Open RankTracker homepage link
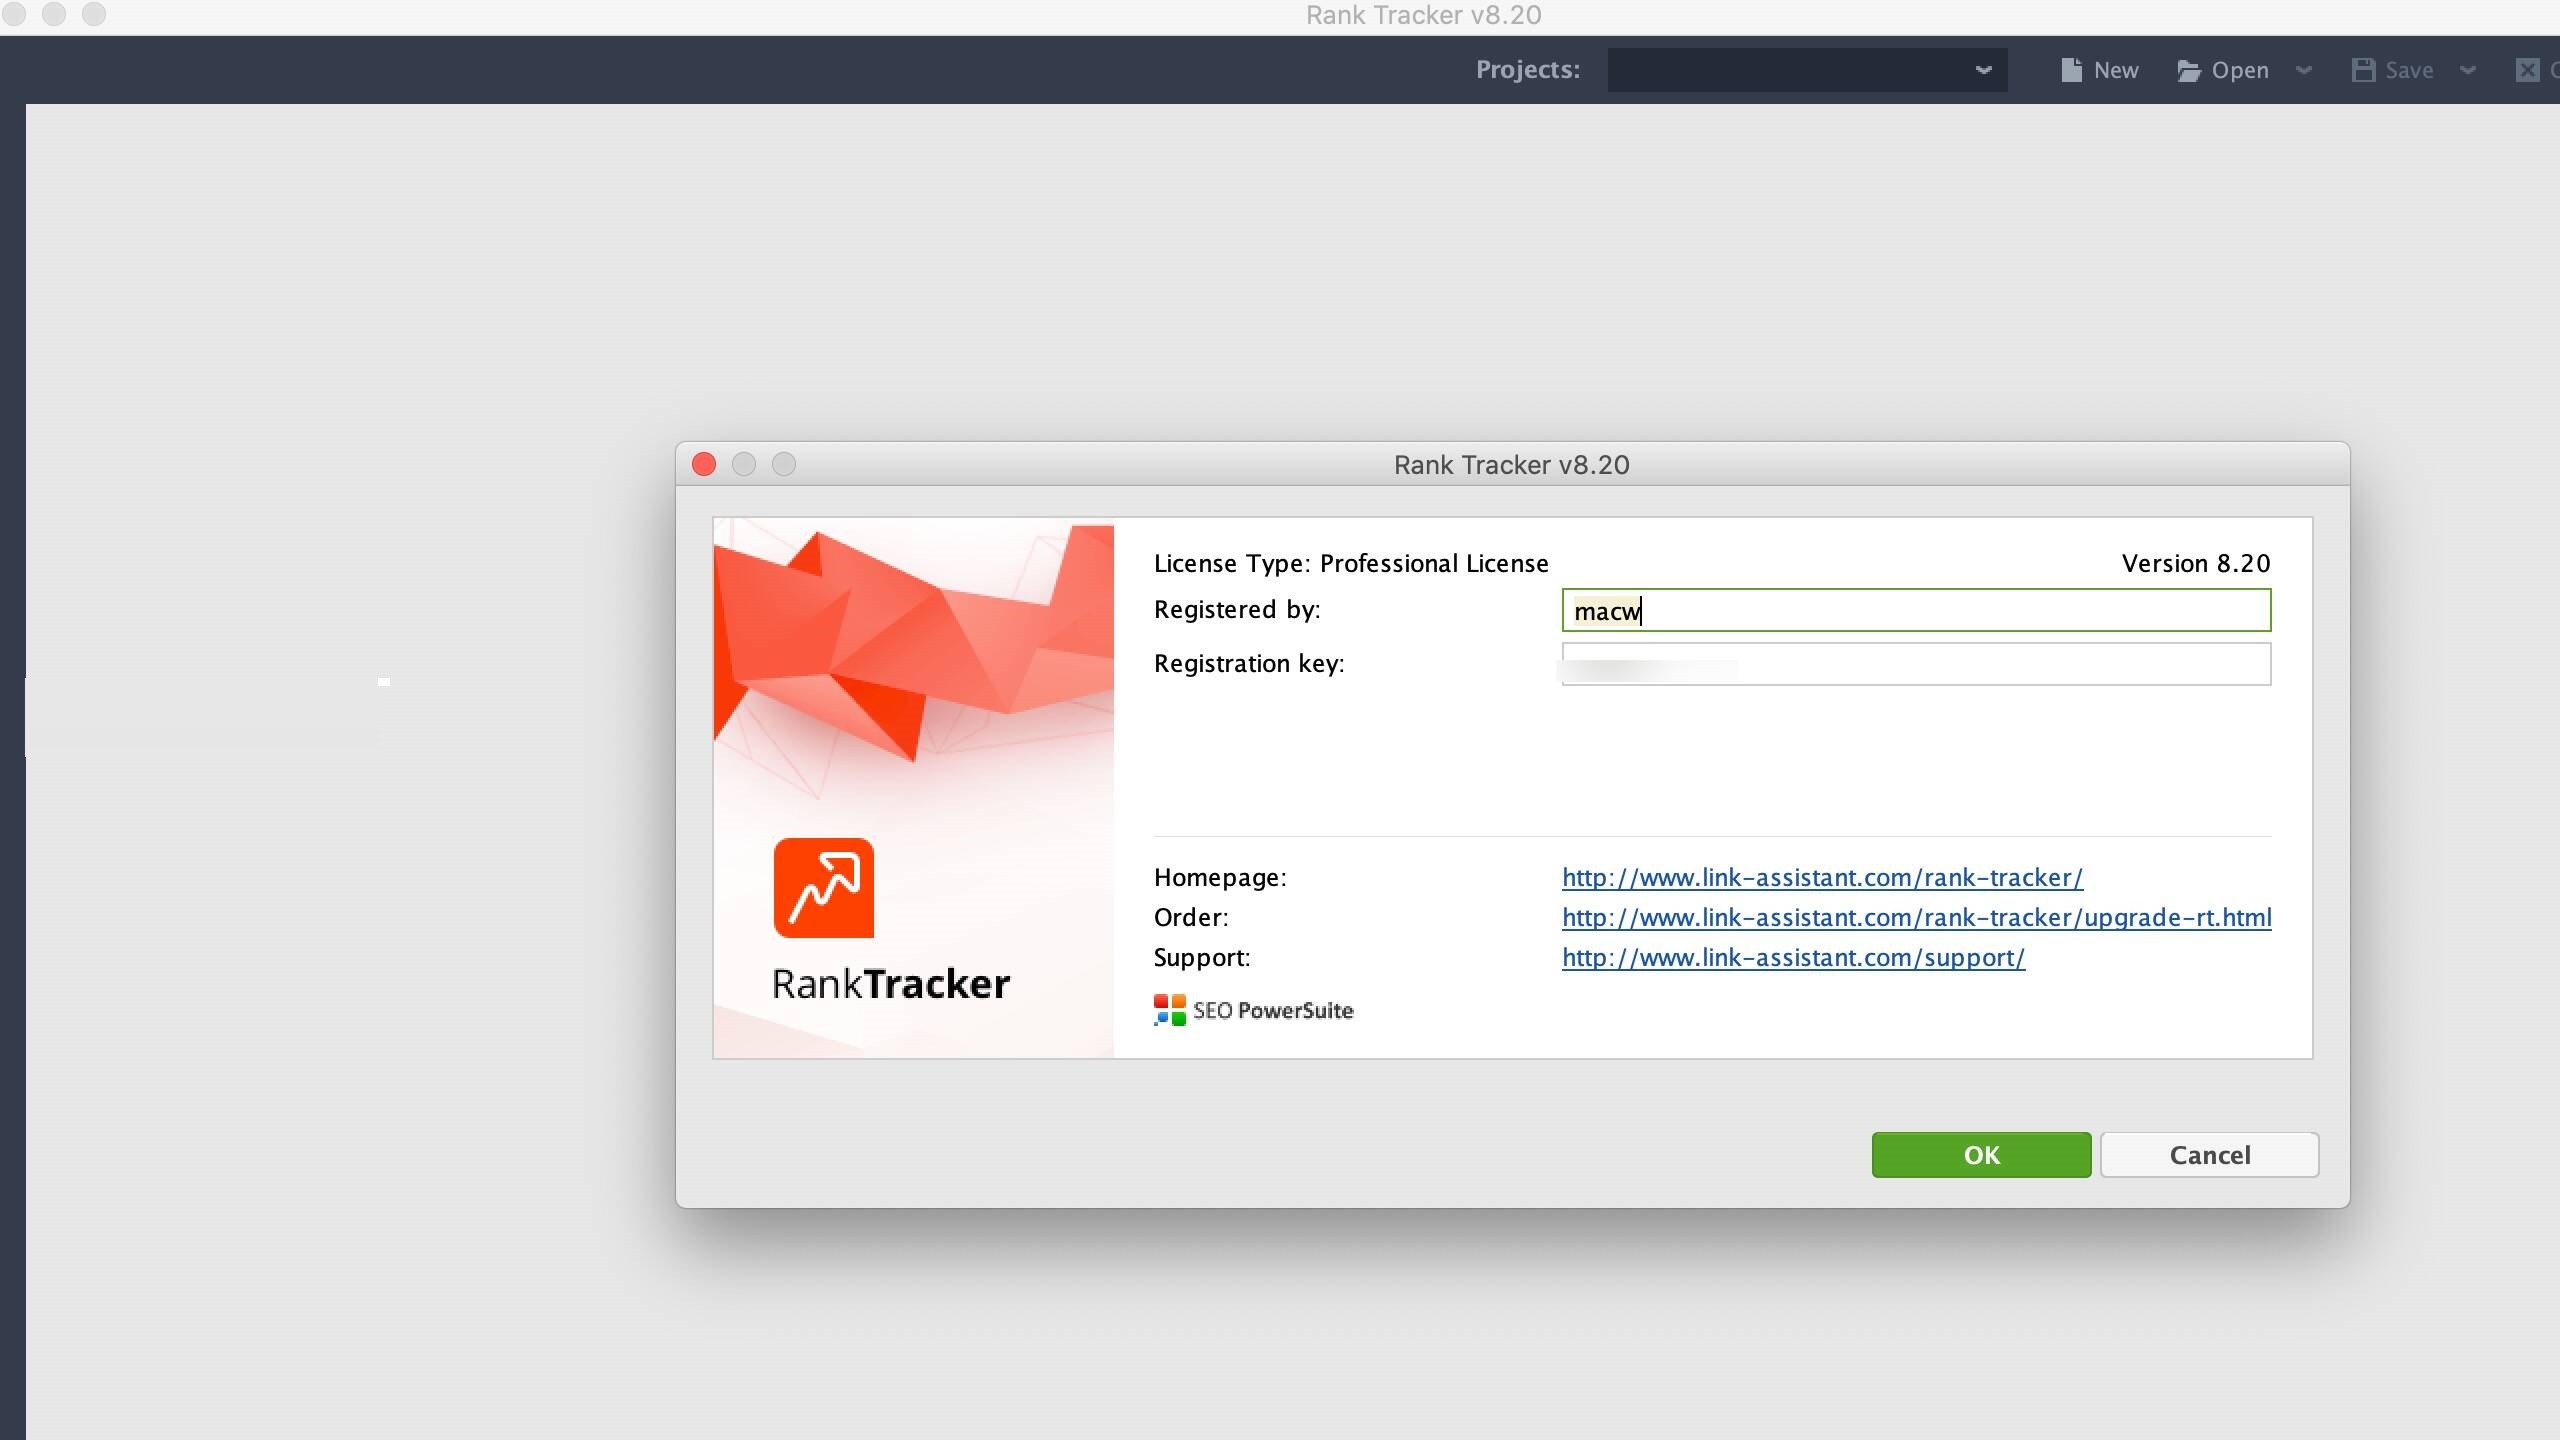 (1822, 876)
